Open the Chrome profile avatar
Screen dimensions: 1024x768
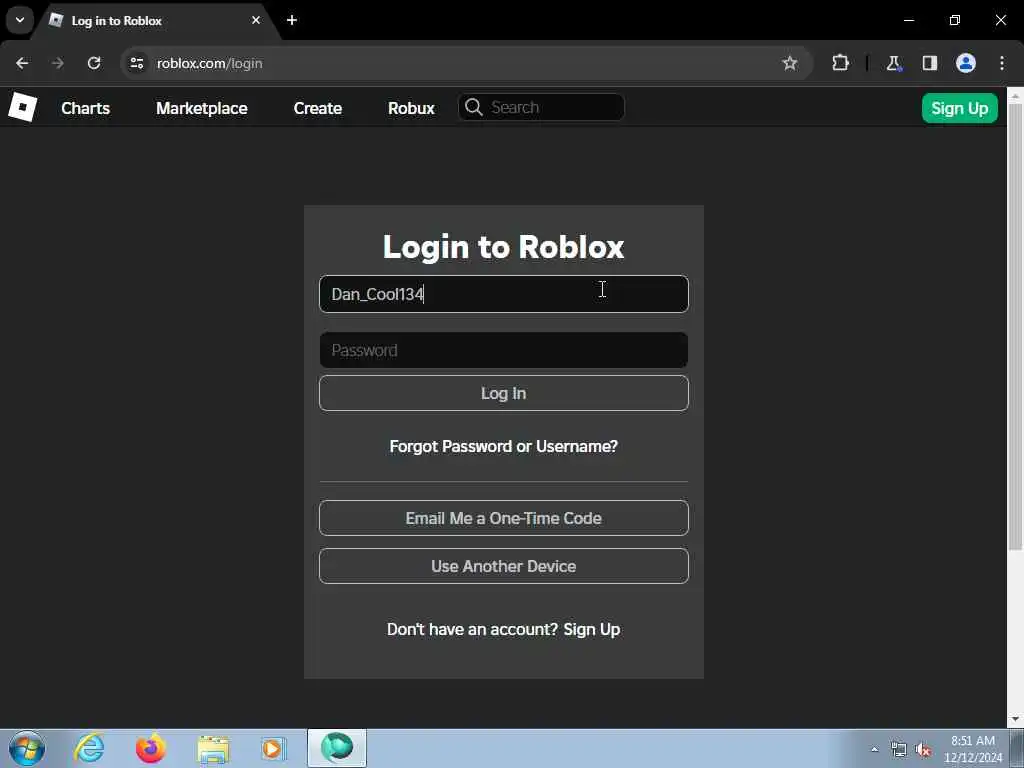(x=966, y=63)
